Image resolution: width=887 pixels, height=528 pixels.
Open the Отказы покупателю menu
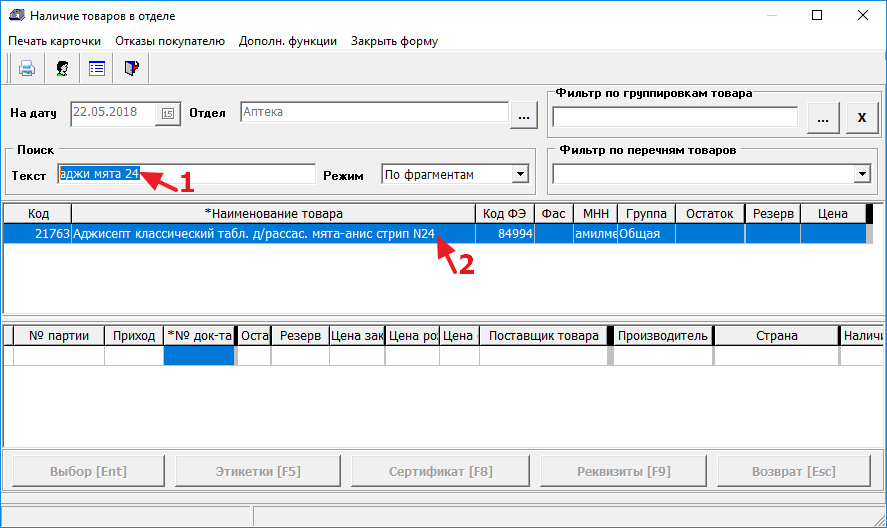[x=170, y=41]
